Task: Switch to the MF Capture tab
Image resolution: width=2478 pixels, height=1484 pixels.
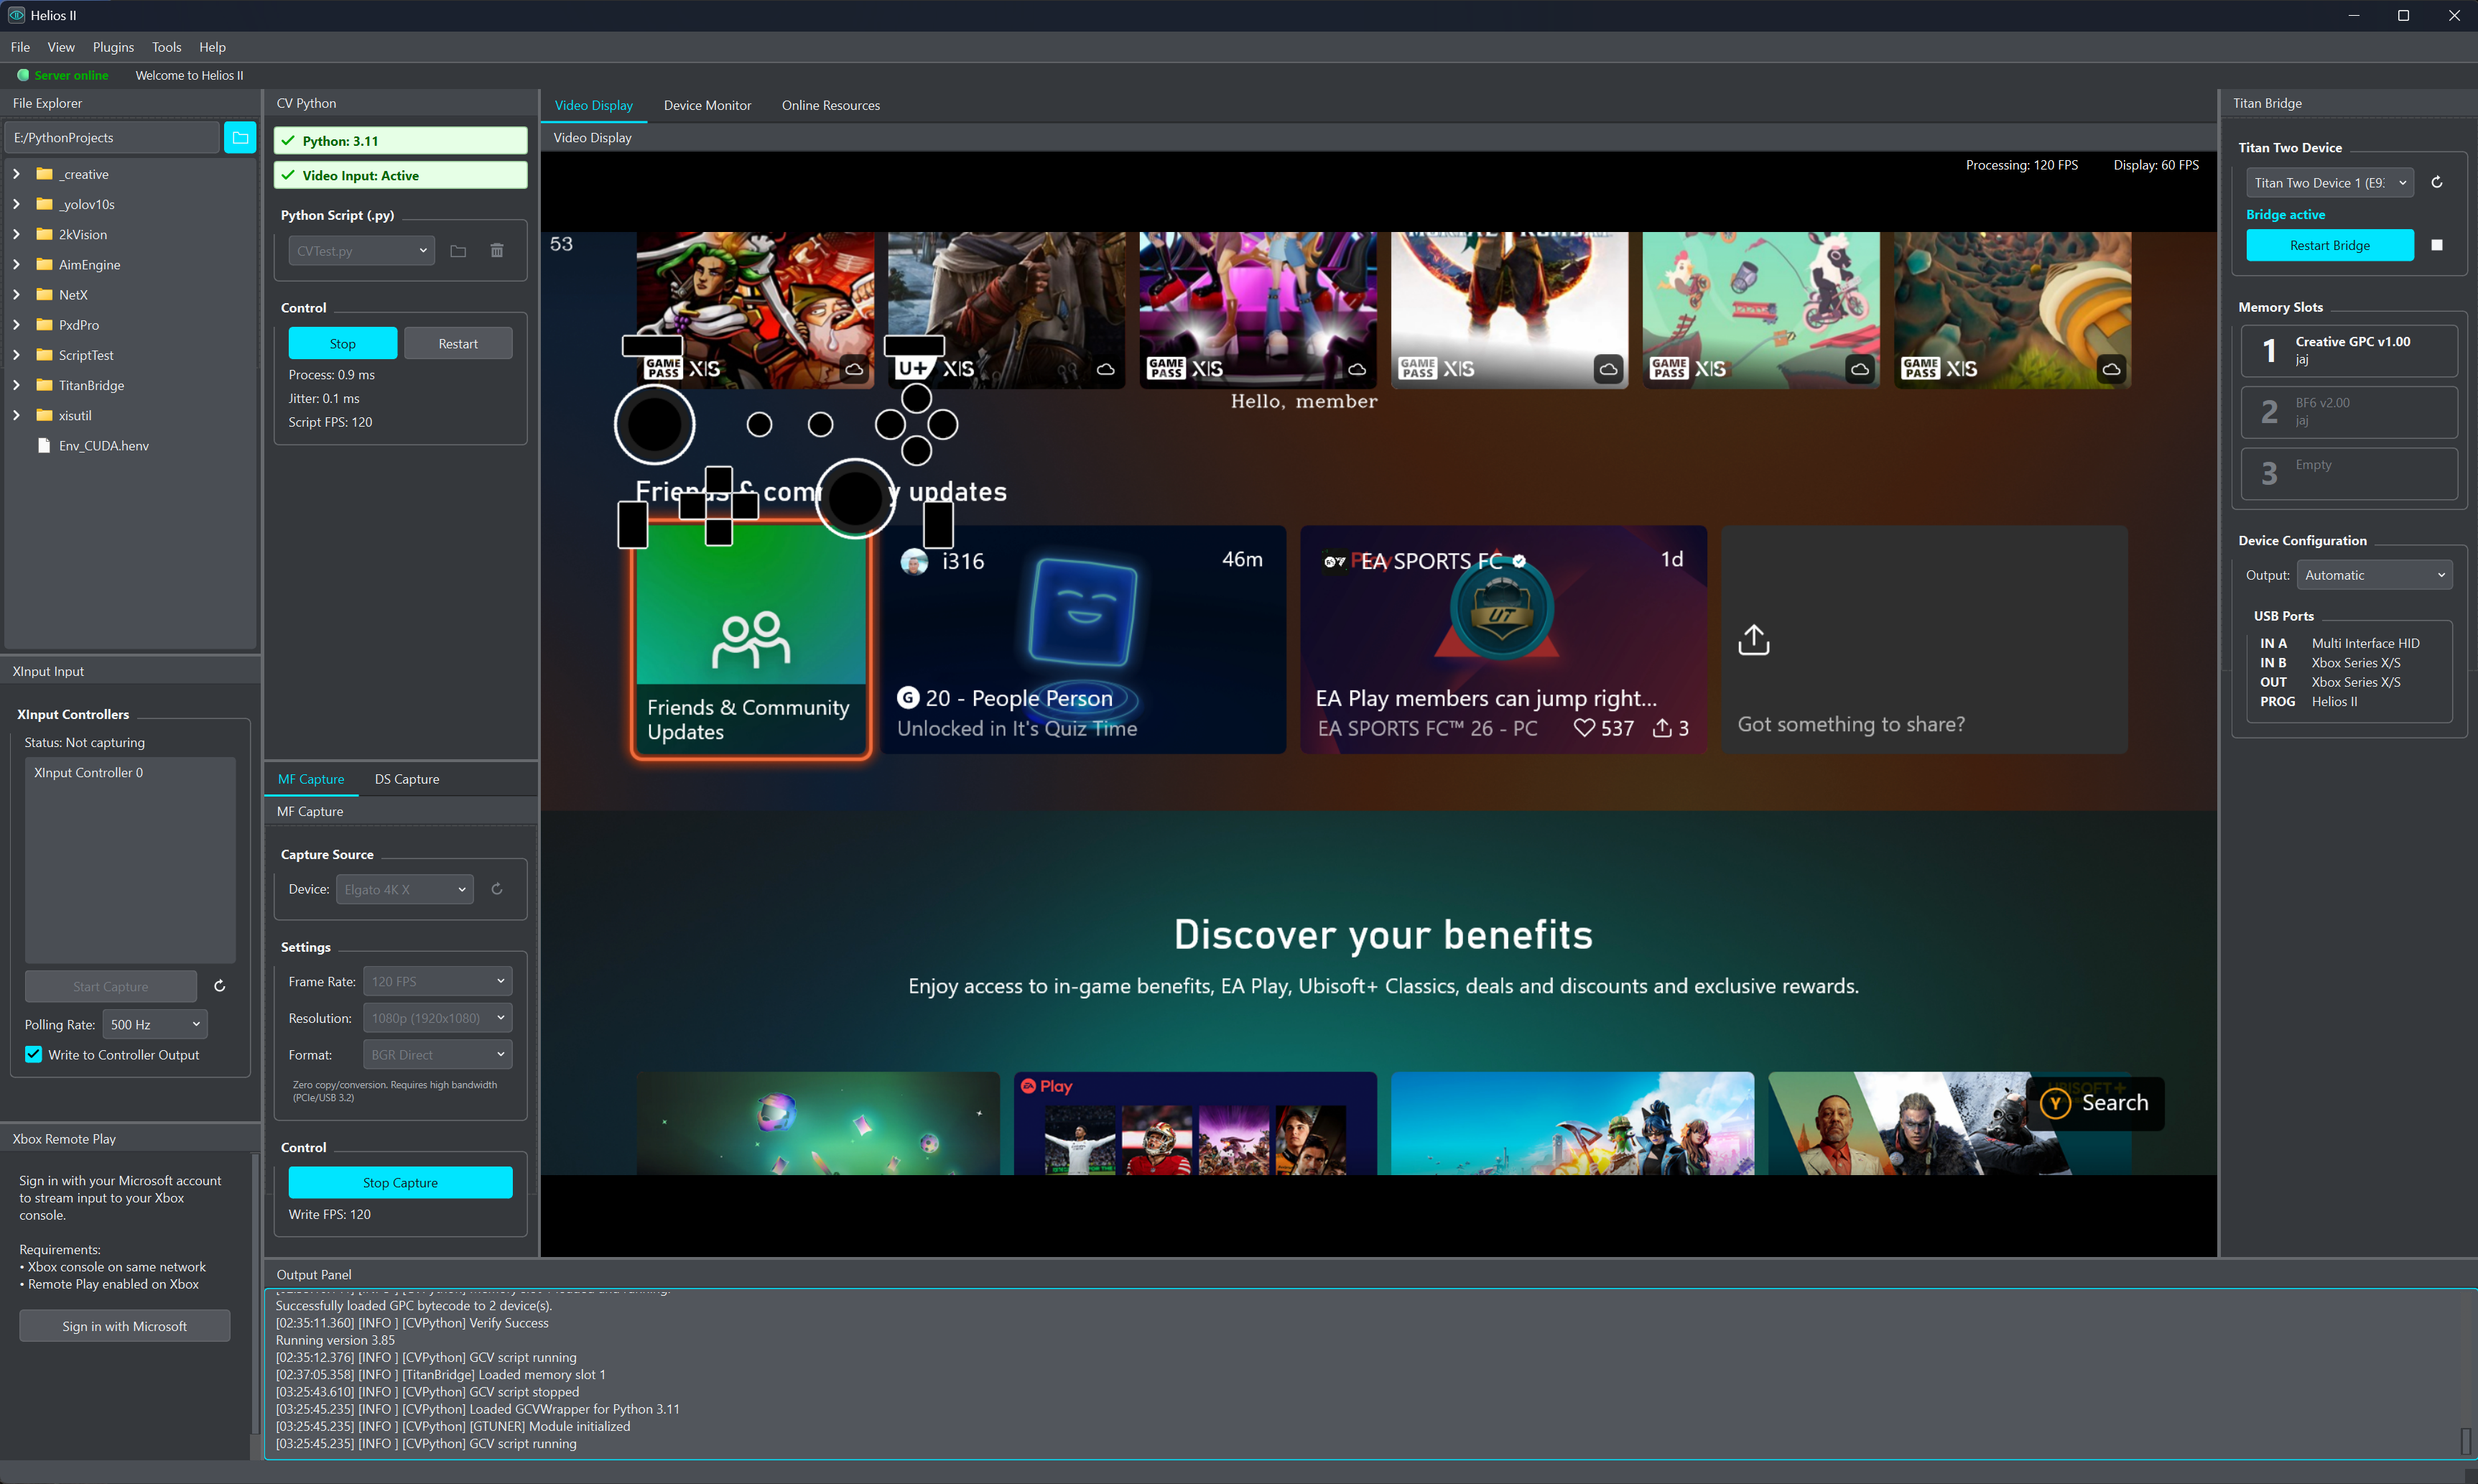Action: pyautogui.click(x=311, y=779)
